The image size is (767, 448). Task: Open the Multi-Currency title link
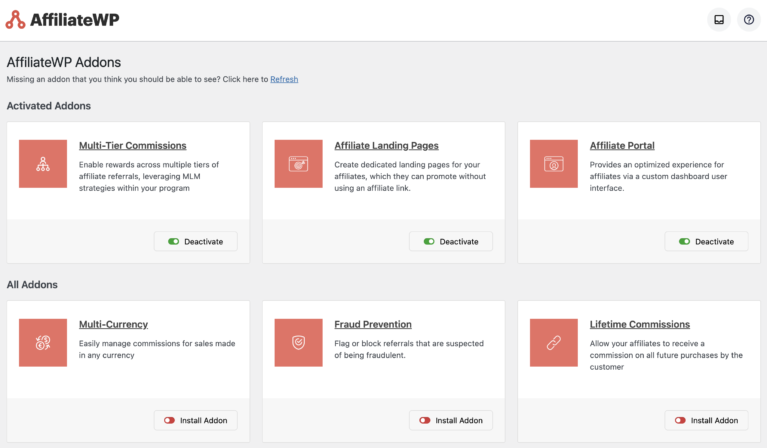(x=113, y=325)
